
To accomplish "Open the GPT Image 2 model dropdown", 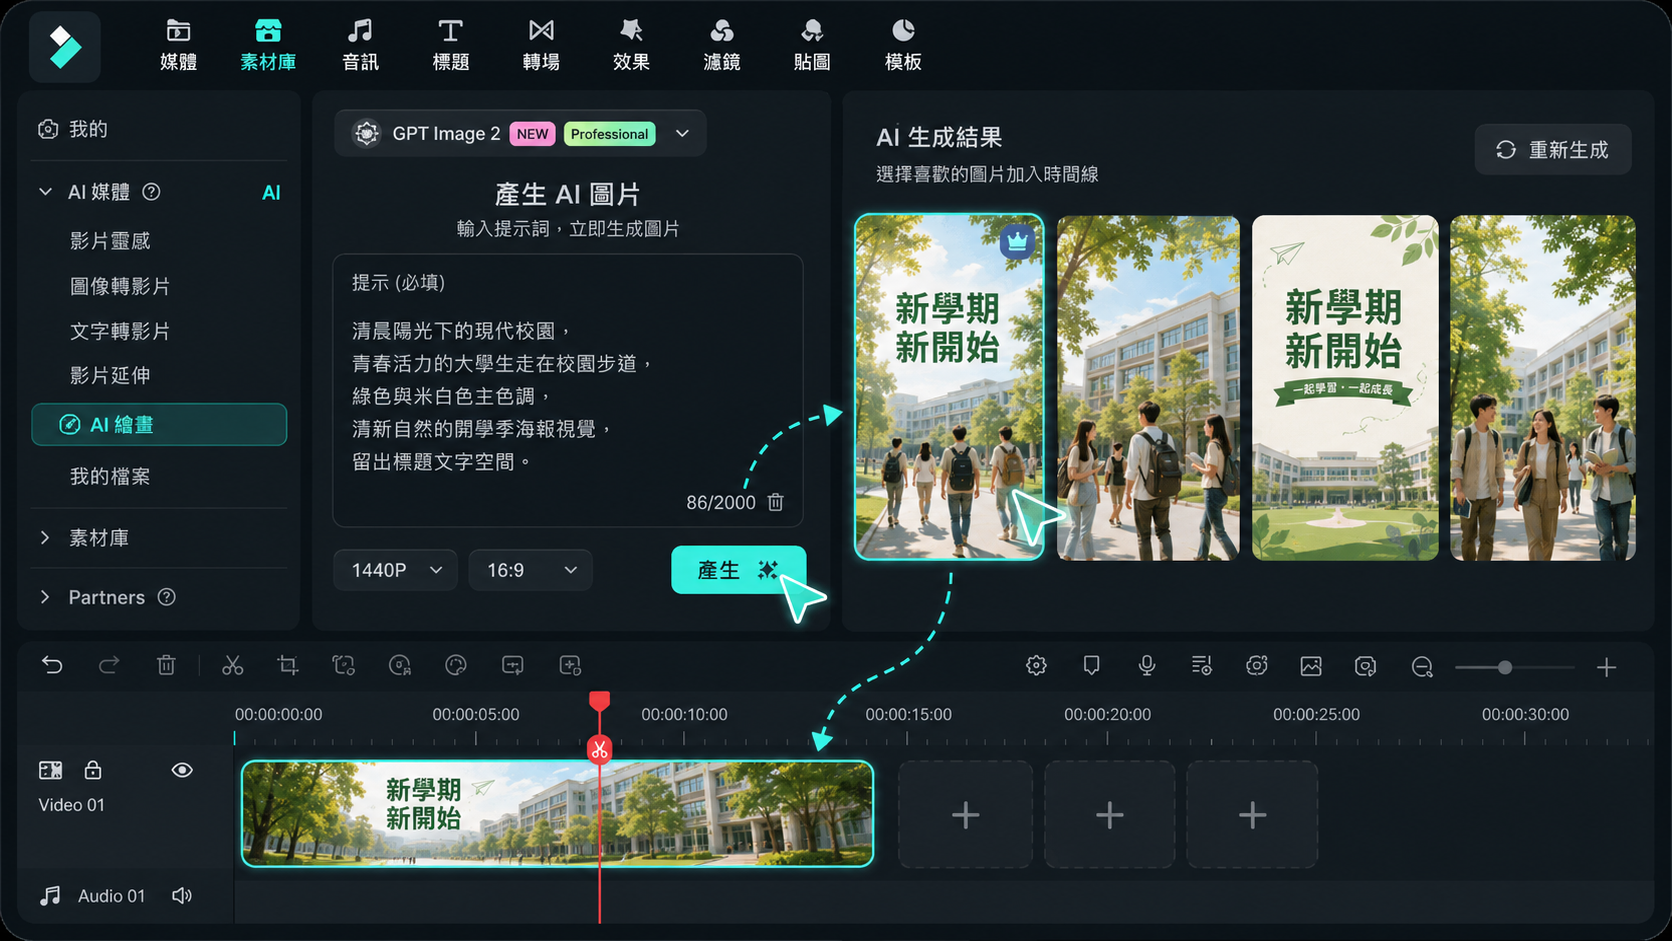I will pos(520,133).
